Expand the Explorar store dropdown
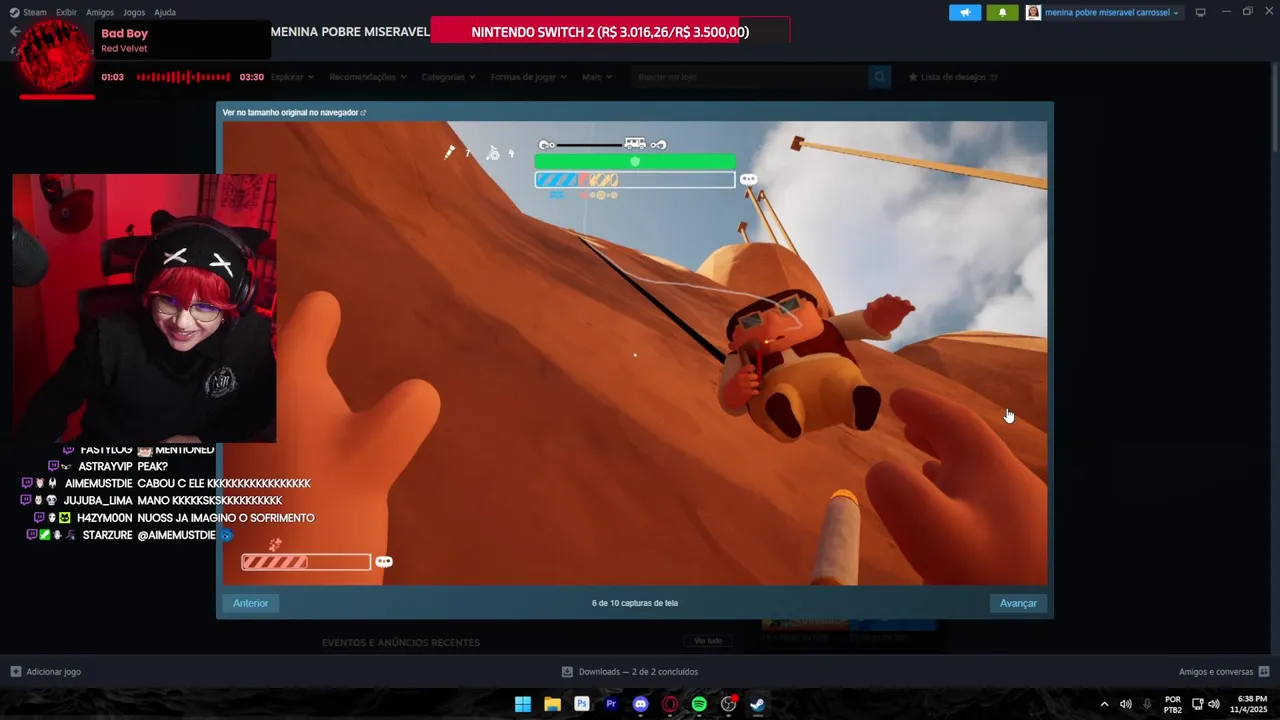The width and height of the screenshot is (1280, 720). tap(292, 77)
